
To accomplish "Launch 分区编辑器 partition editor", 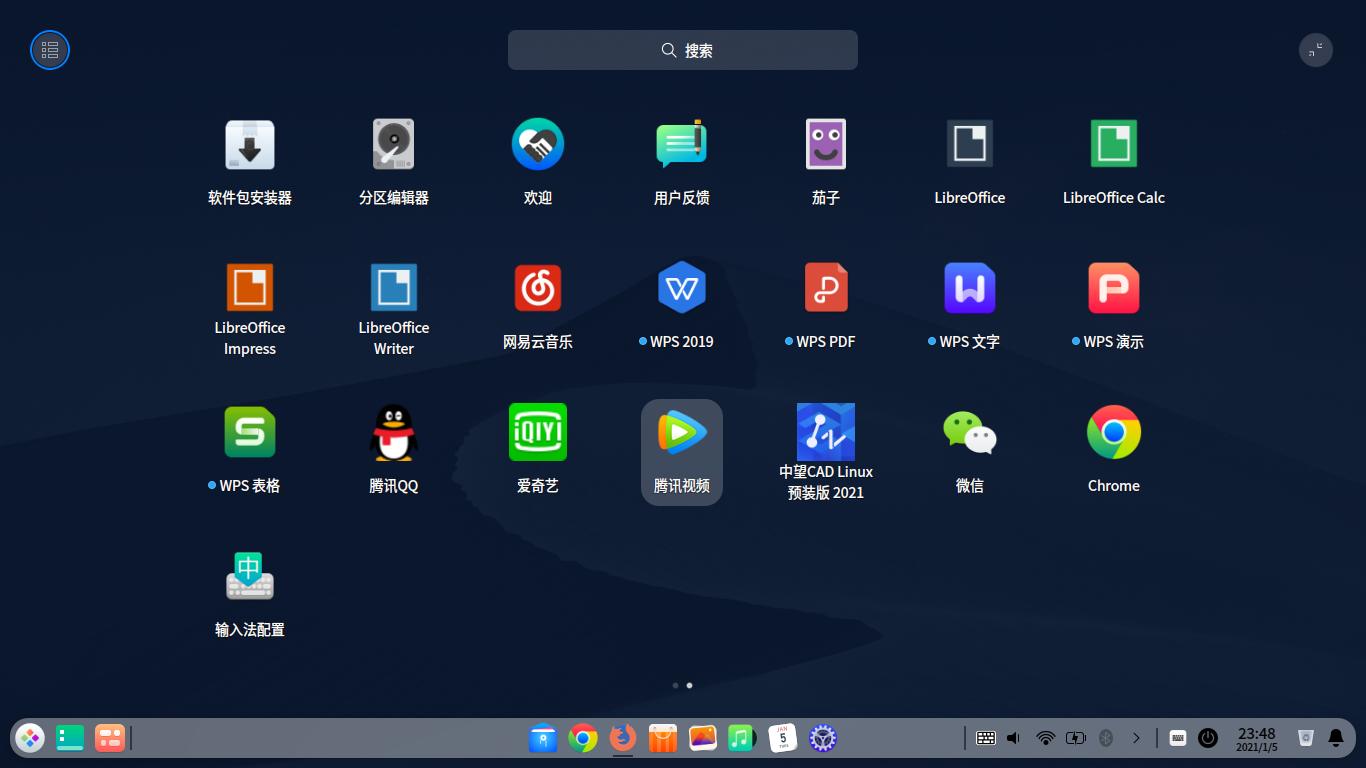I will coord(393,145).
